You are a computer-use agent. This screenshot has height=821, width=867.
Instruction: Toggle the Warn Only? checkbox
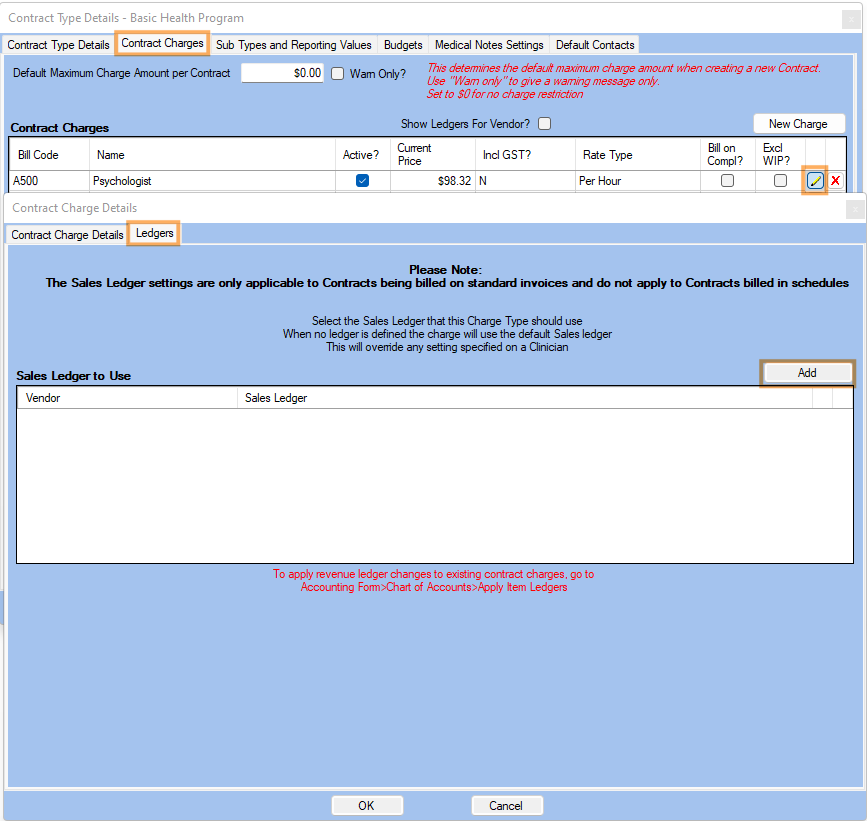[337, 73]
